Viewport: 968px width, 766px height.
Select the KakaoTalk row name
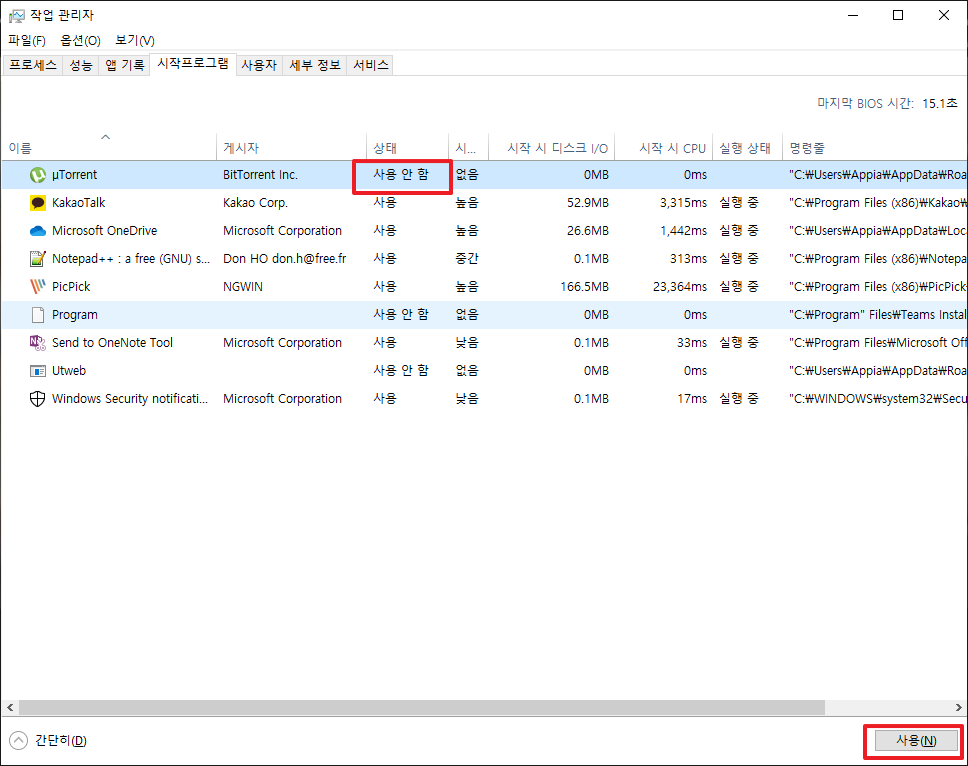pos(79,202)
